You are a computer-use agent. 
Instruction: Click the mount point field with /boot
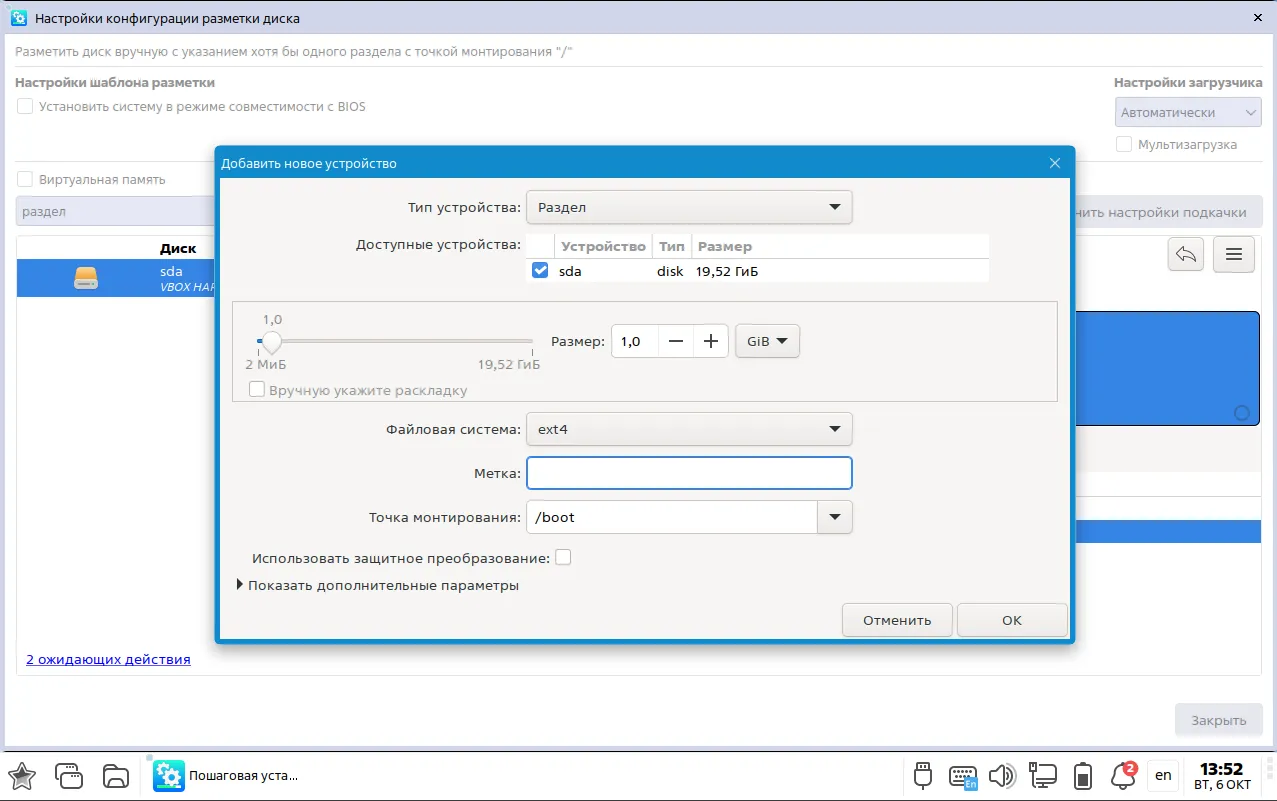coord(672,517)
